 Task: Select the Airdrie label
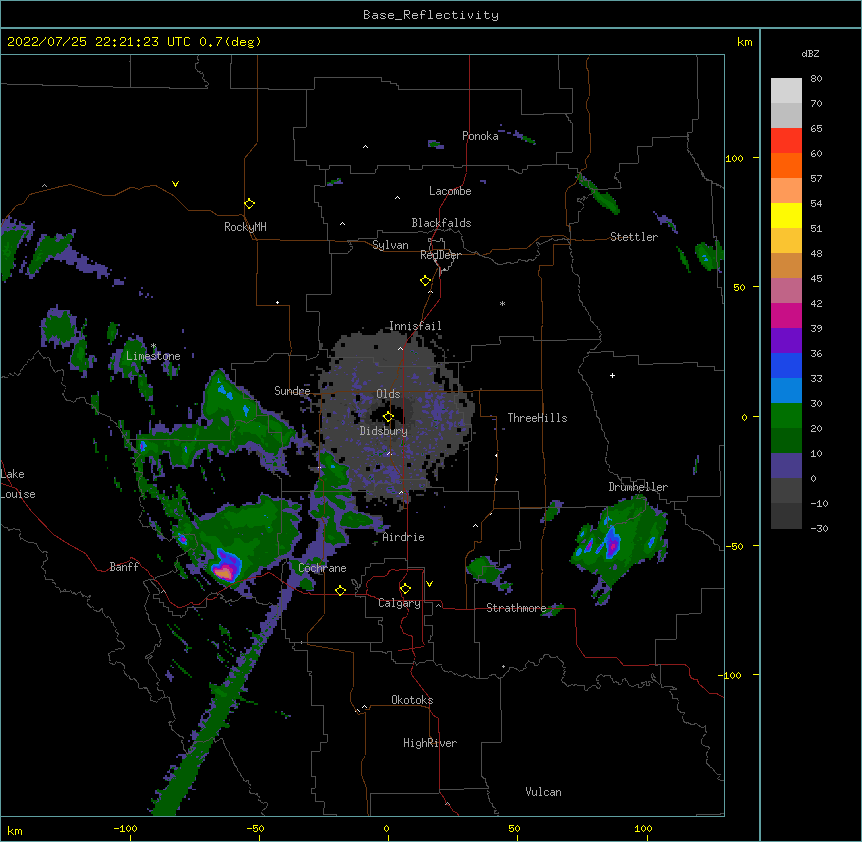pos(404,537)
